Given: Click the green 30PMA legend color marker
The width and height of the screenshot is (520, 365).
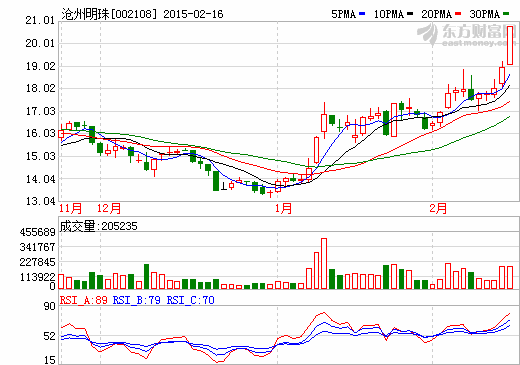Looking at the screenshot, I should (506, 14).
